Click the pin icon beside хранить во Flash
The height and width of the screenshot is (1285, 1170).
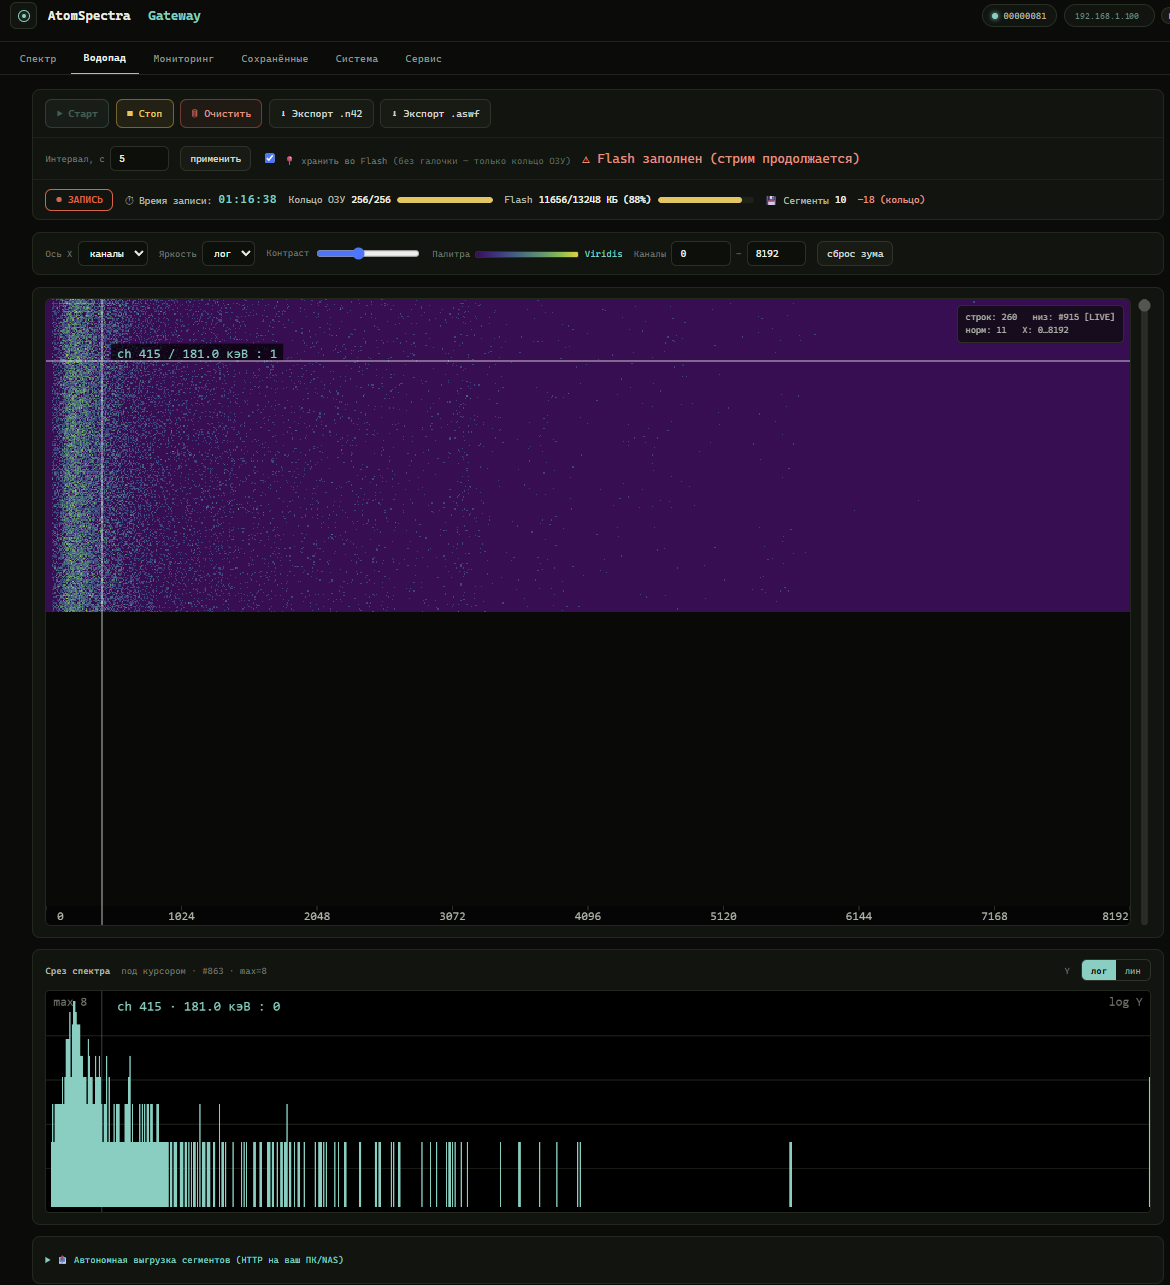(290, 160)
